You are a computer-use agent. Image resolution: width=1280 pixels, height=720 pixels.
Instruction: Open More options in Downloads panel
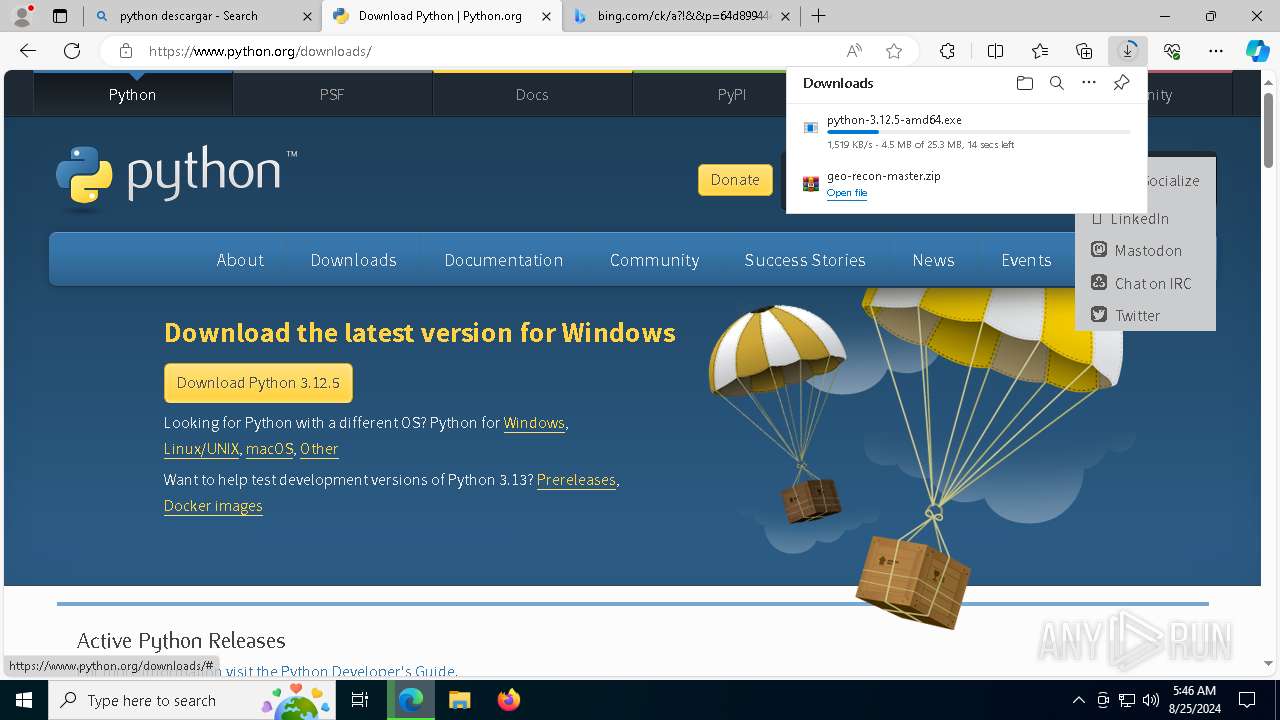point(1089,83)
